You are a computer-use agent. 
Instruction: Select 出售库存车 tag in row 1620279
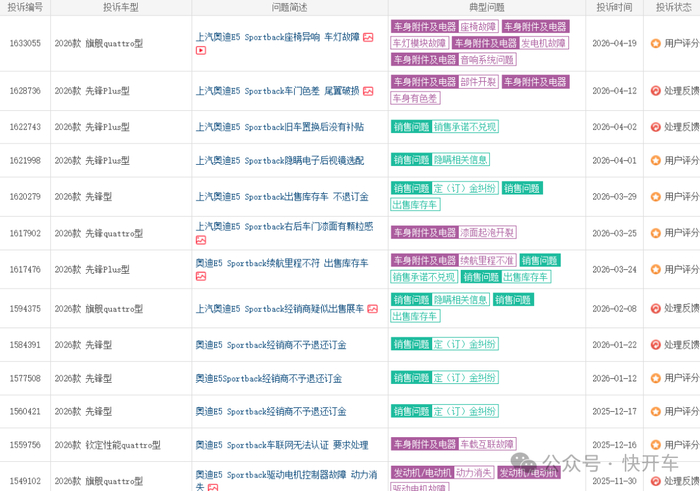[416, 205]
